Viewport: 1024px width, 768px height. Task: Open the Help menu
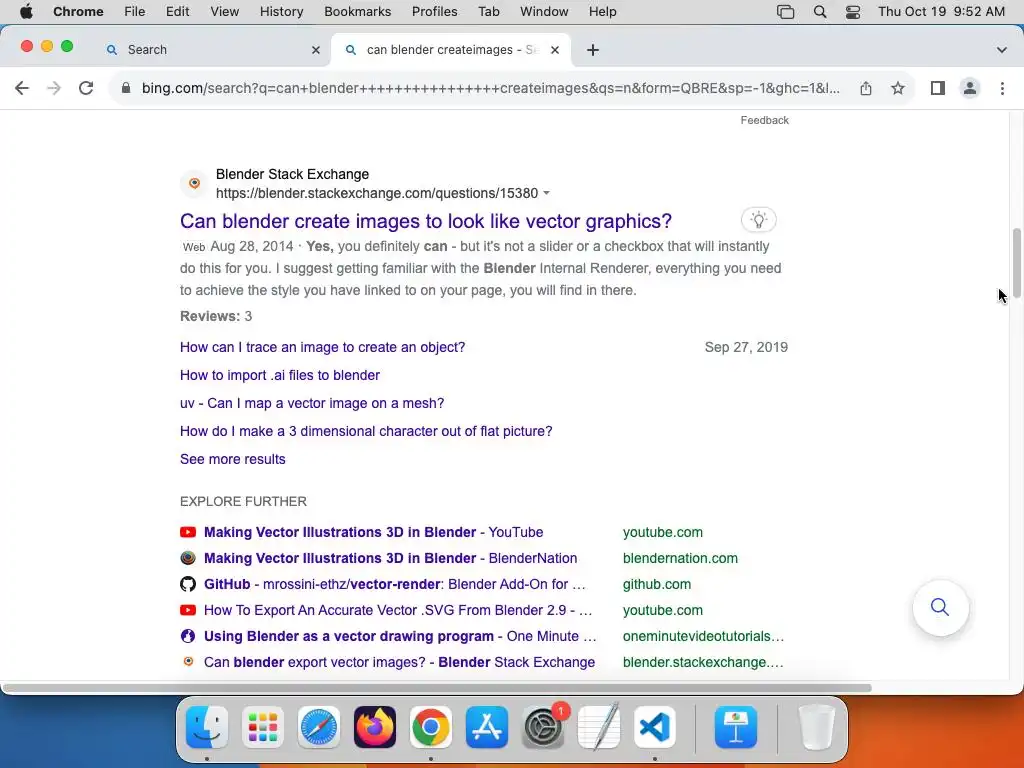pyautogui.click(x=602, y=12)
